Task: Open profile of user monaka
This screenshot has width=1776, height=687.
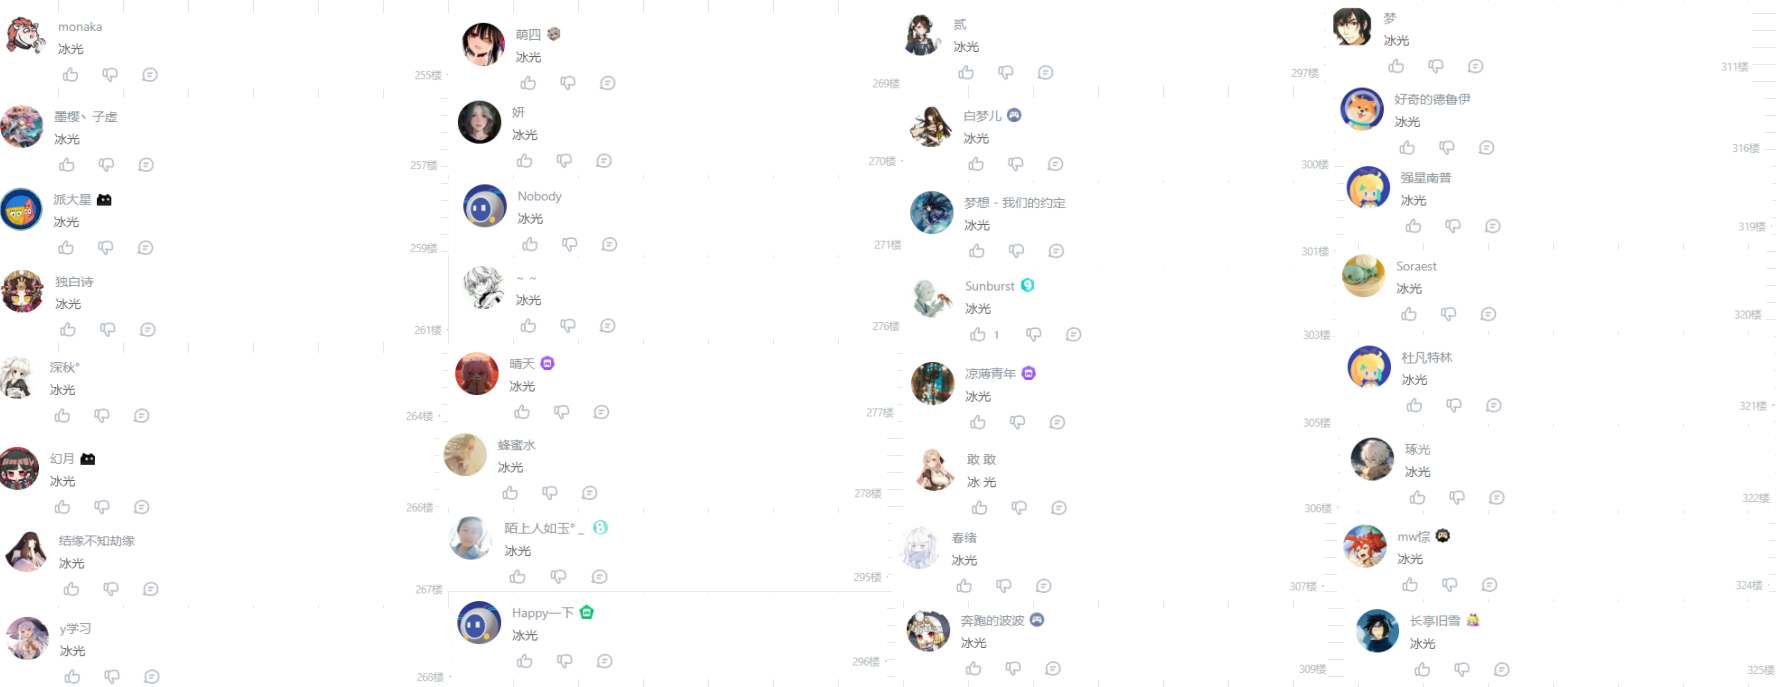Action: (80, 27)
